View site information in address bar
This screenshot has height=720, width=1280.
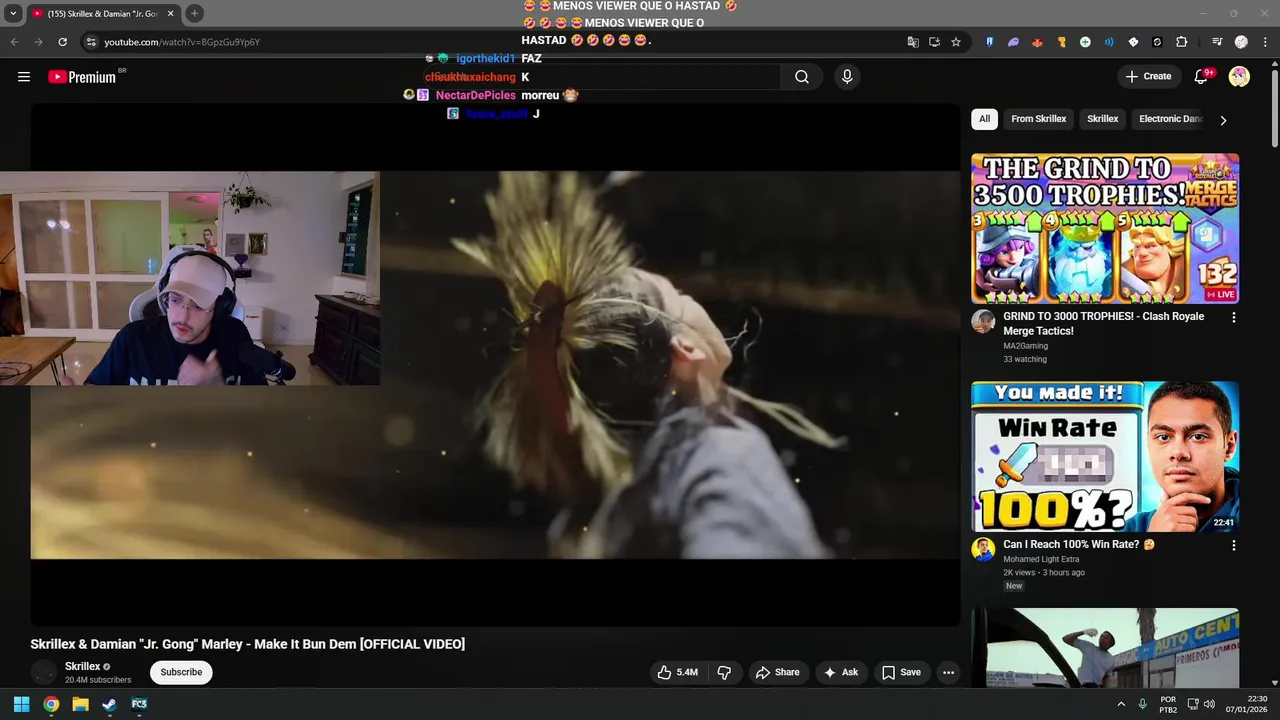91,42
